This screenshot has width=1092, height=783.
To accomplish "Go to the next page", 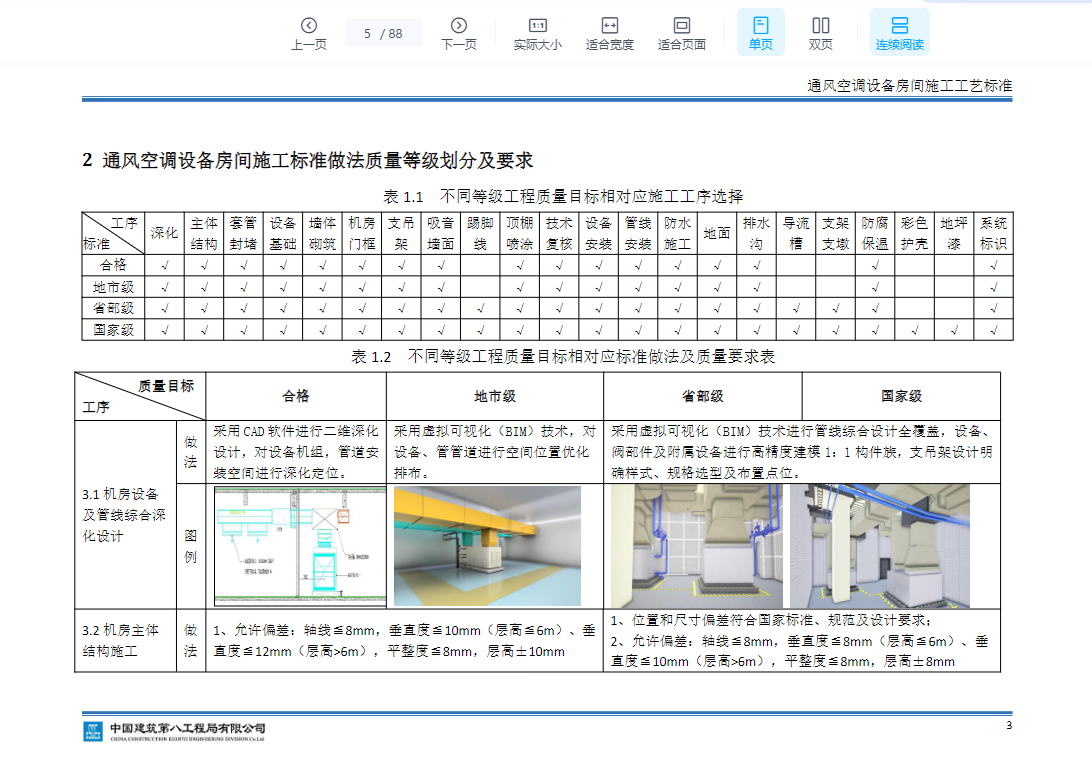I will point(458,33).
